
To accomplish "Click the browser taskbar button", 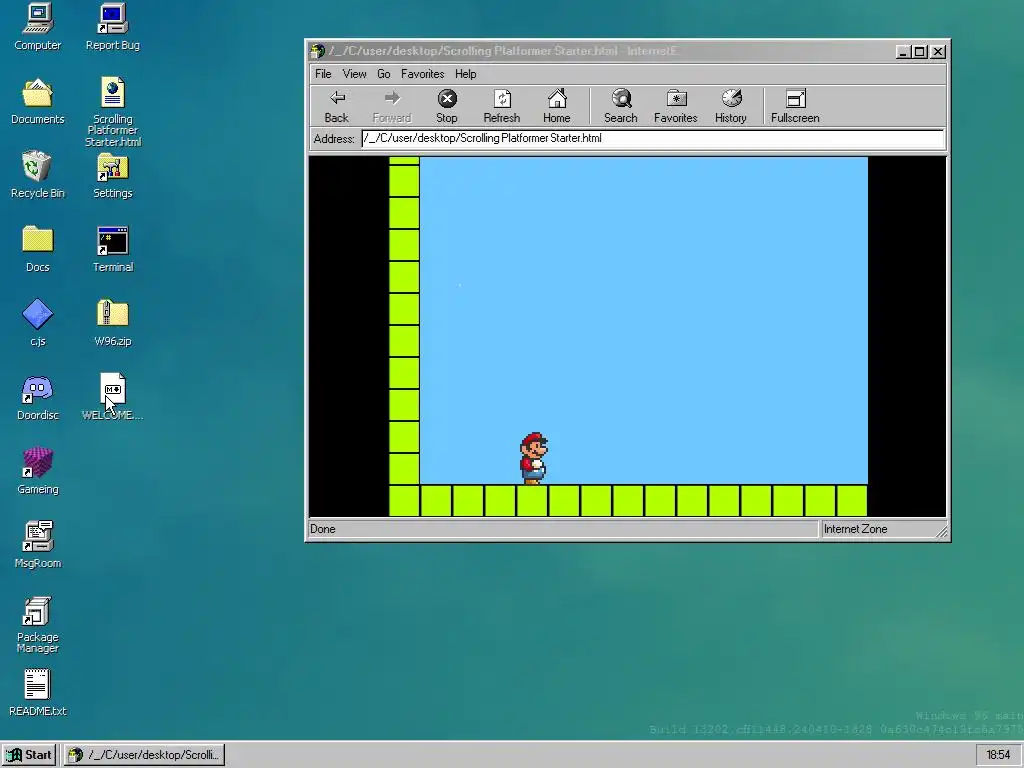I will [144, 755].
